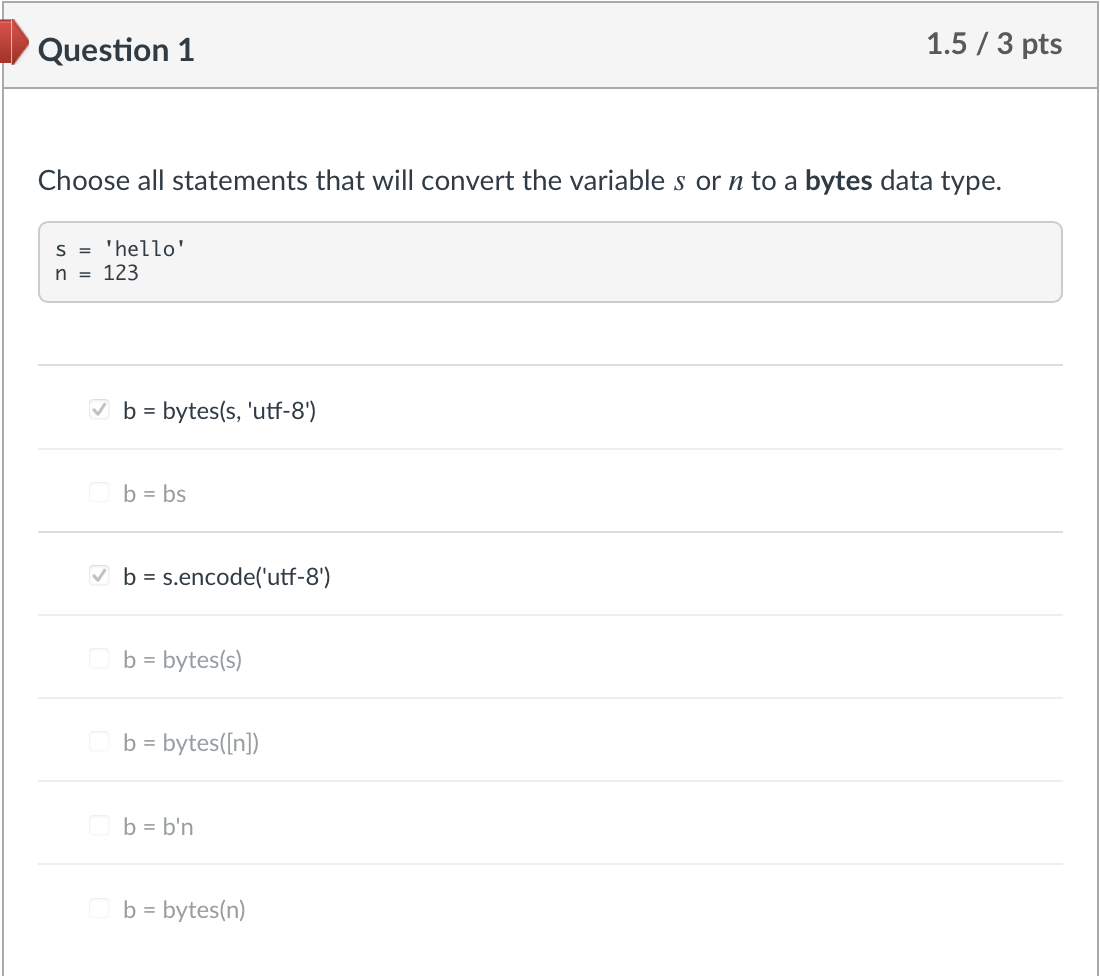The height and width of the screenshot is (976, 1100).
Task: Check the box for b = bytes(s, 'utf-8')
Action: 98,409
